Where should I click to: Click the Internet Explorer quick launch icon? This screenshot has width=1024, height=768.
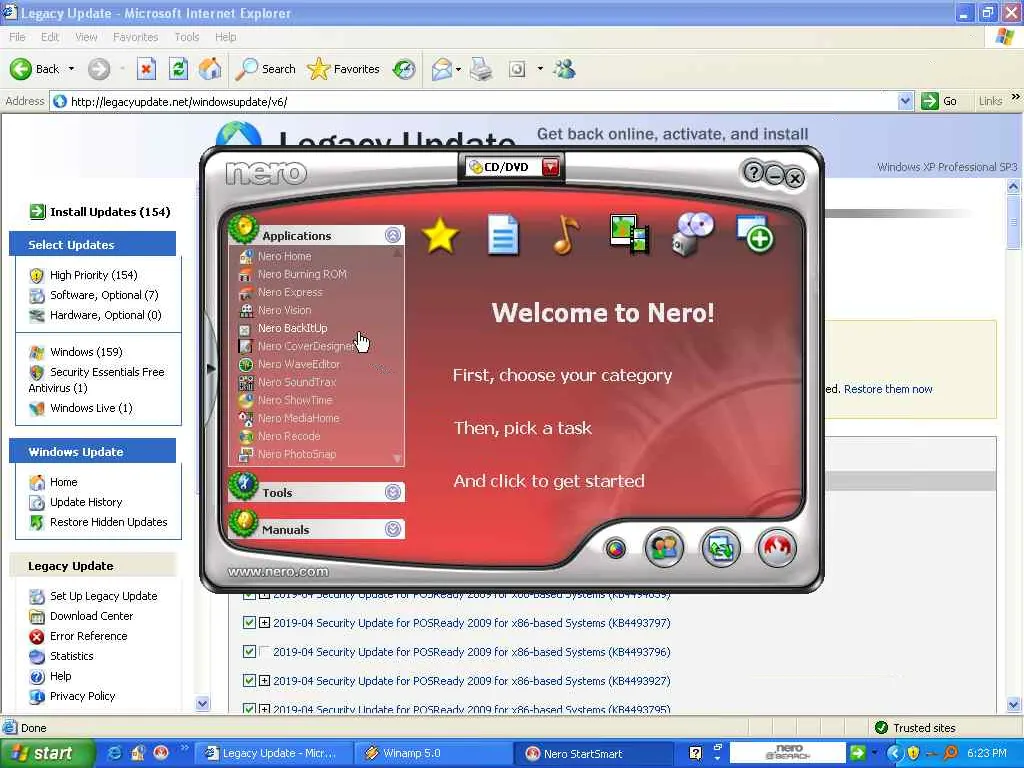click(x=114, y=753)
